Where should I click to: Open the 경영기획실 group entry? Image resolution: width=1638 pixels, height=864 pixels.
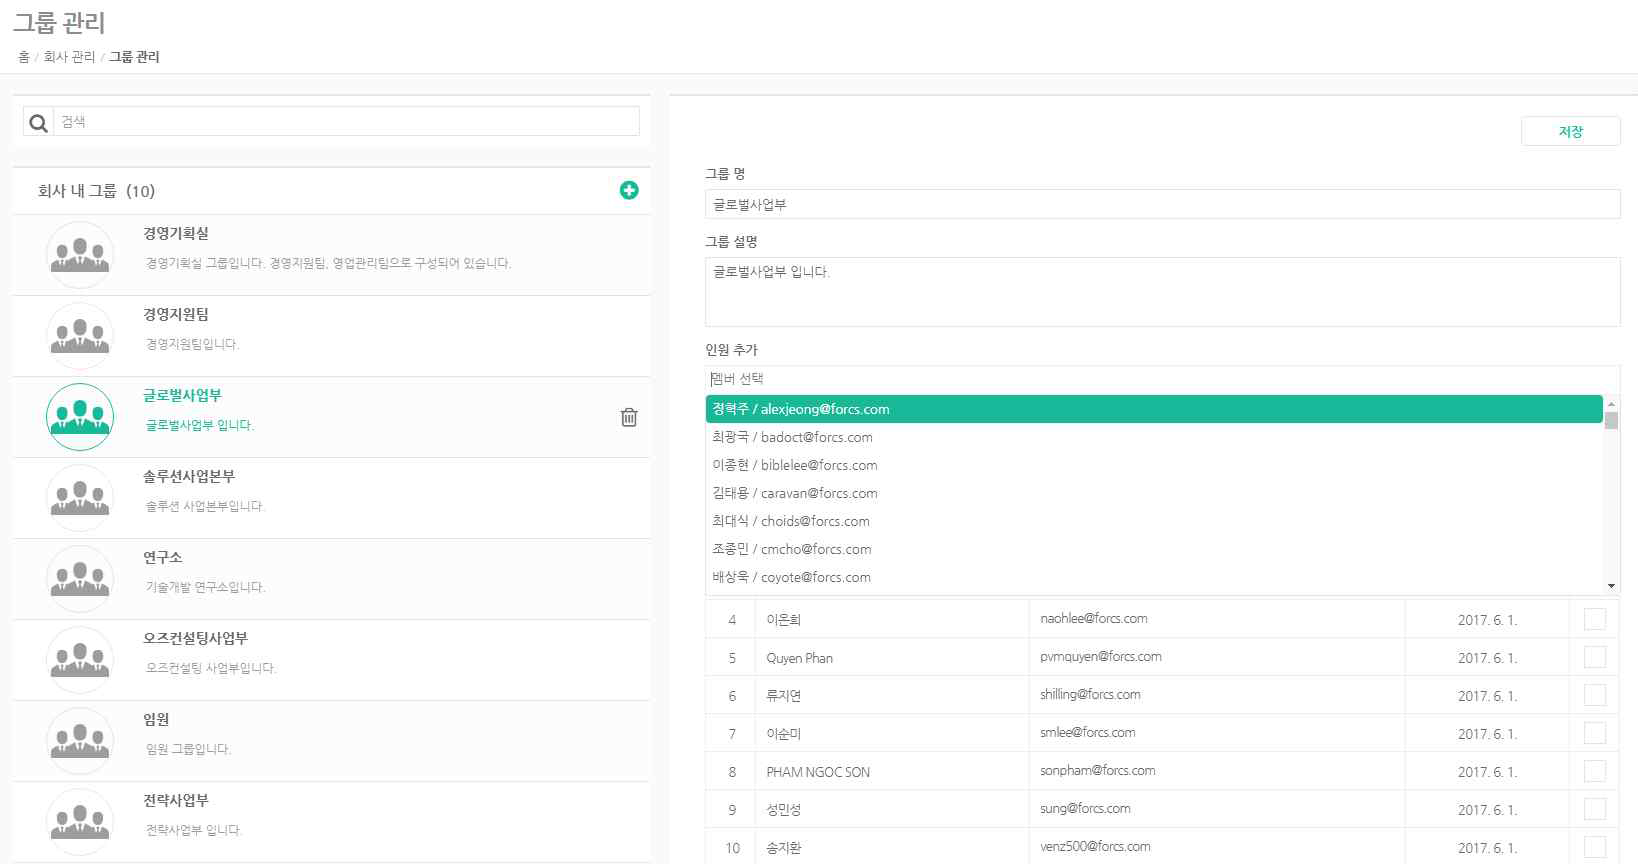(x=331, y=255)
